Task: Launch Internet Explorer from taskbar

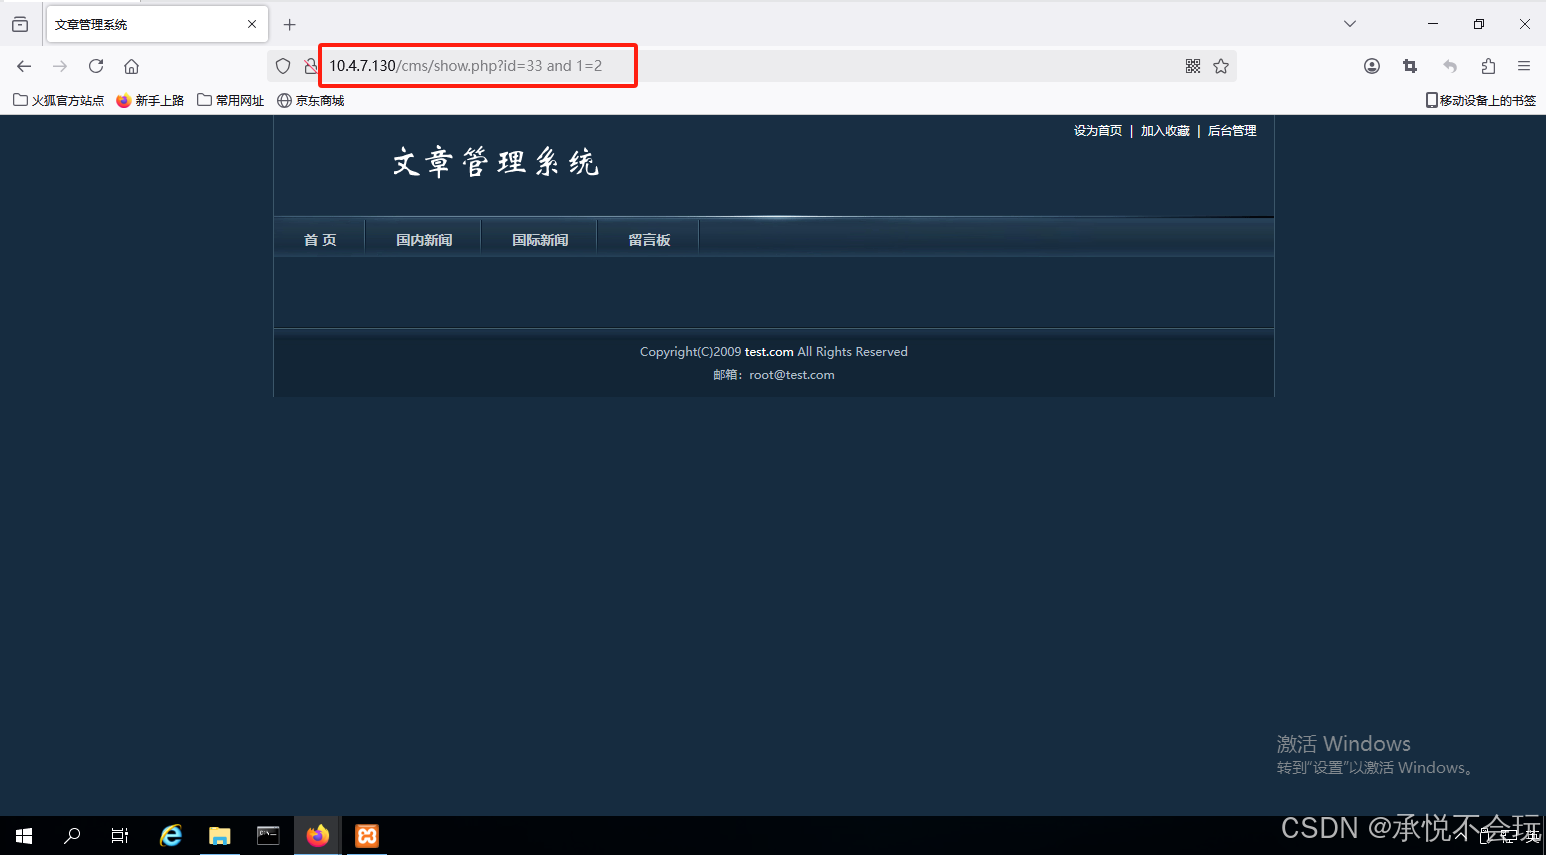Action: (171, 836)
